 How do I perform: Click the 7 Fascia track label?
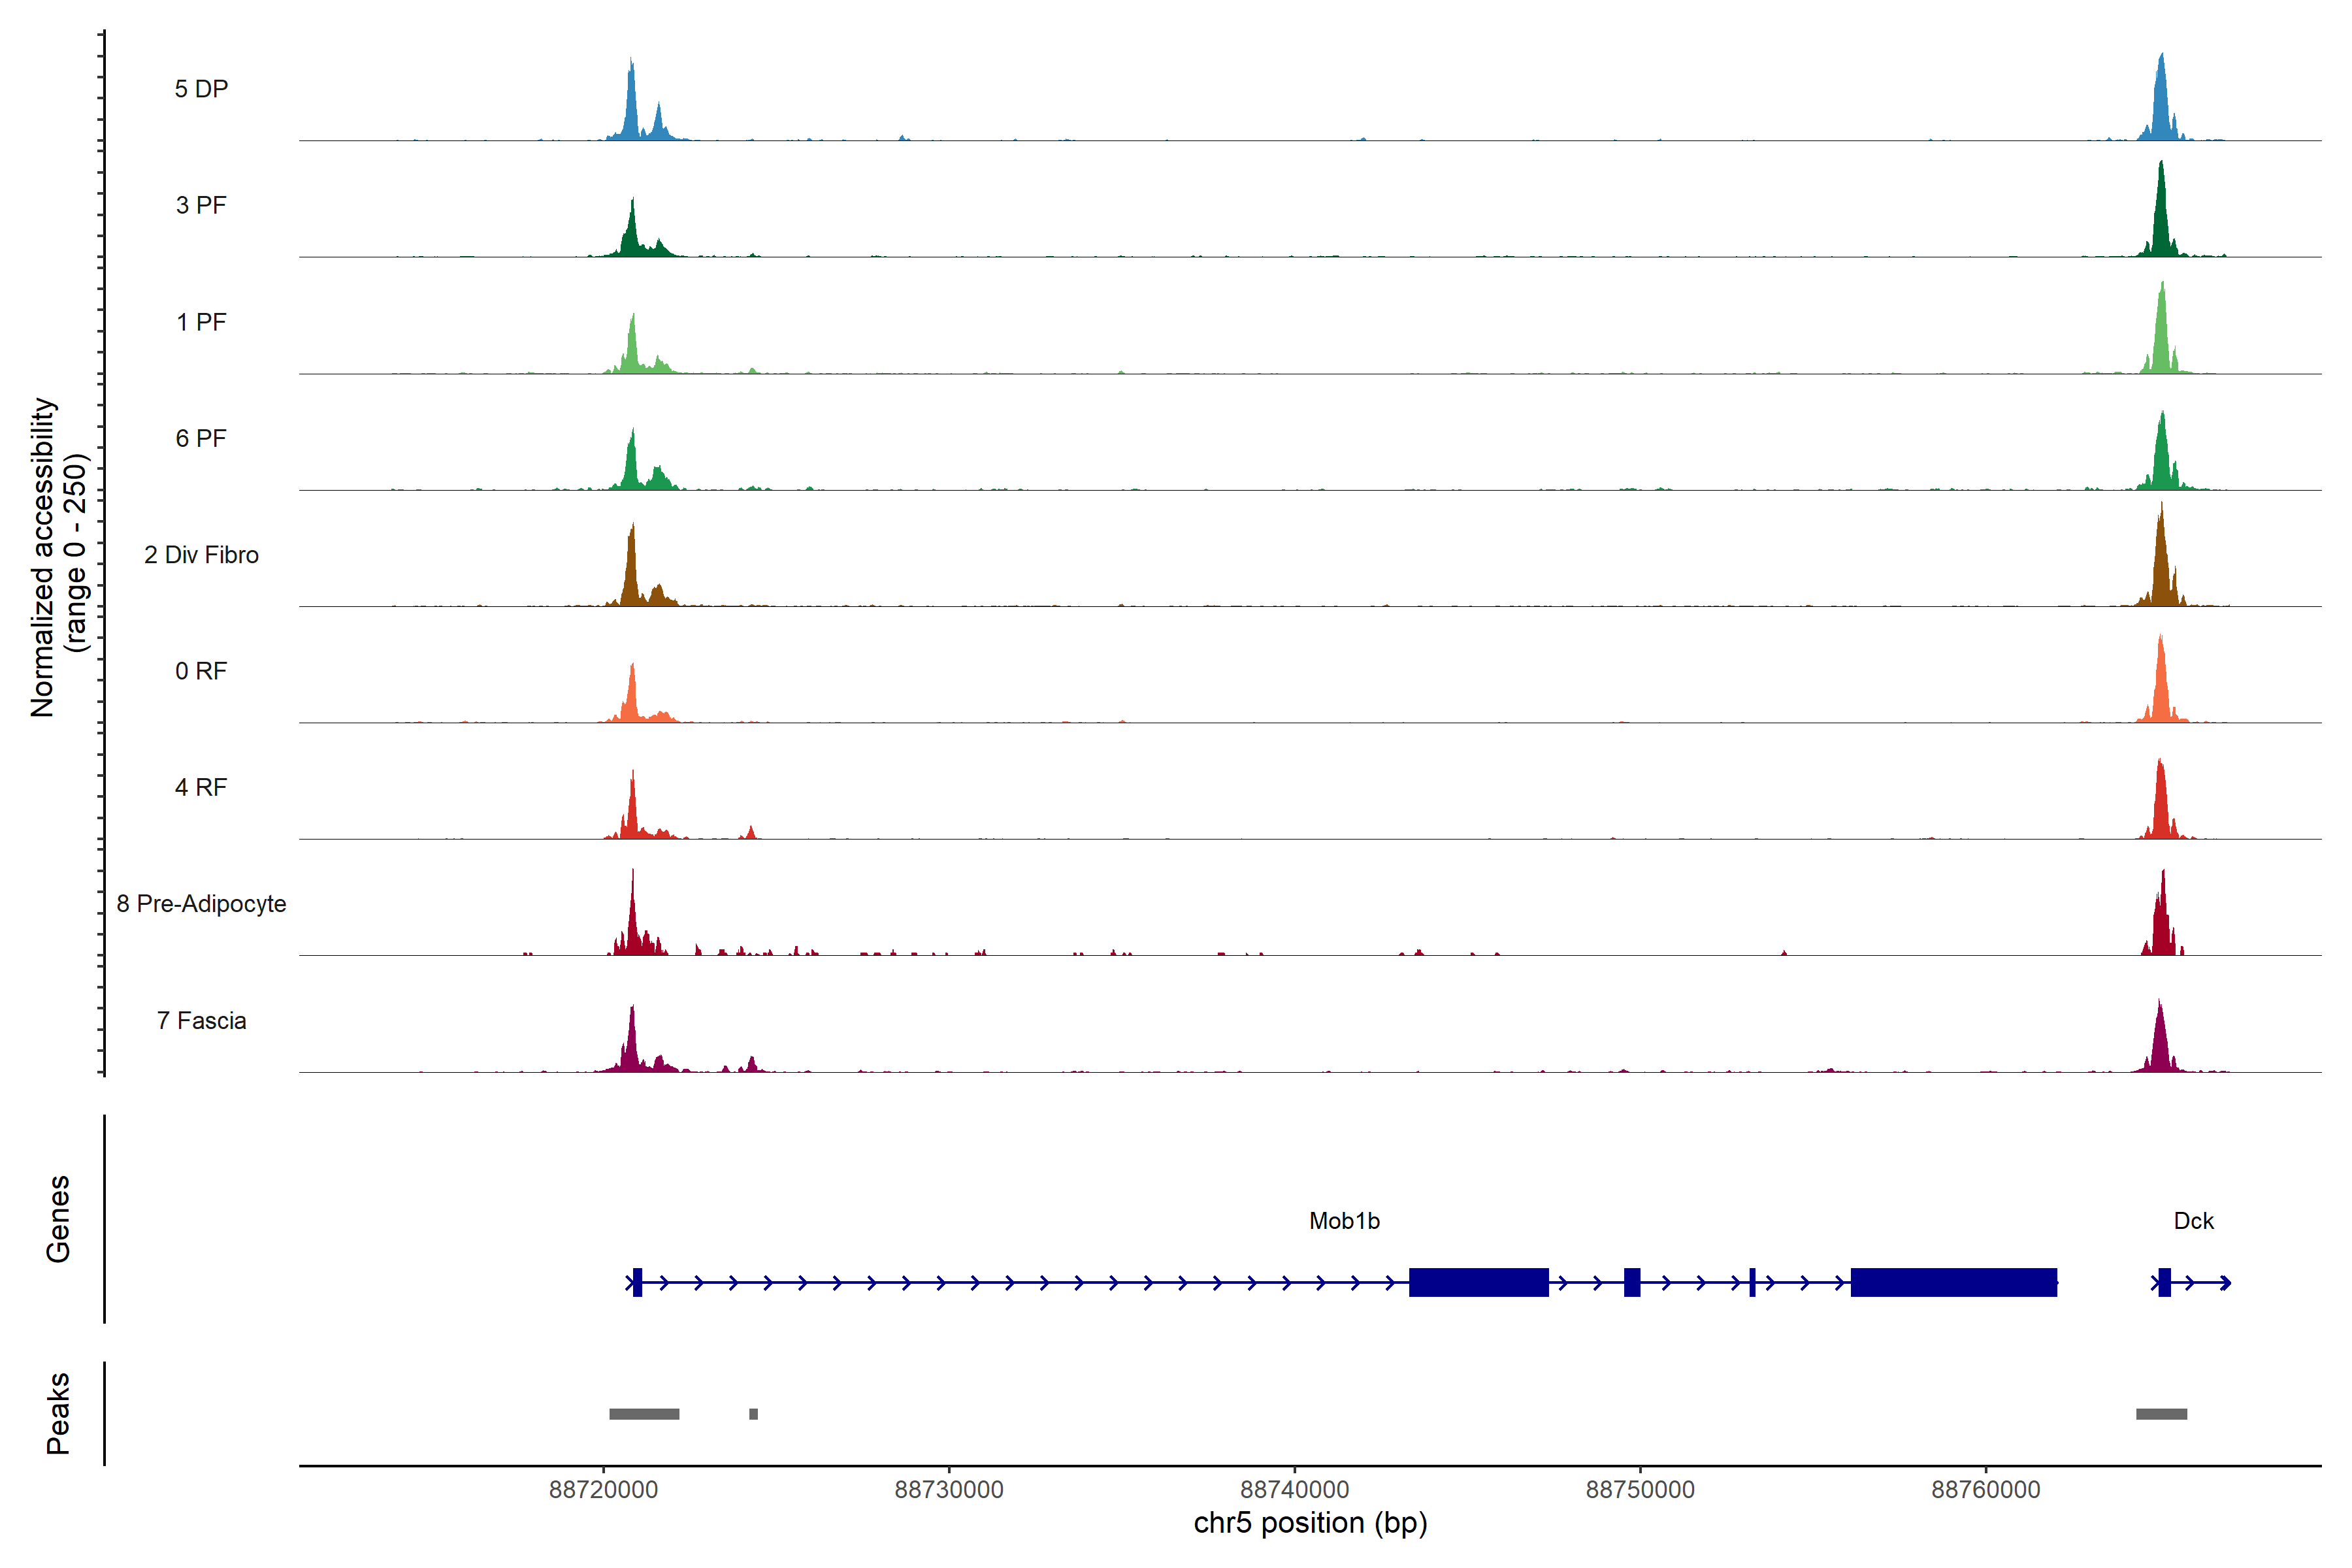coord(201,1021)
